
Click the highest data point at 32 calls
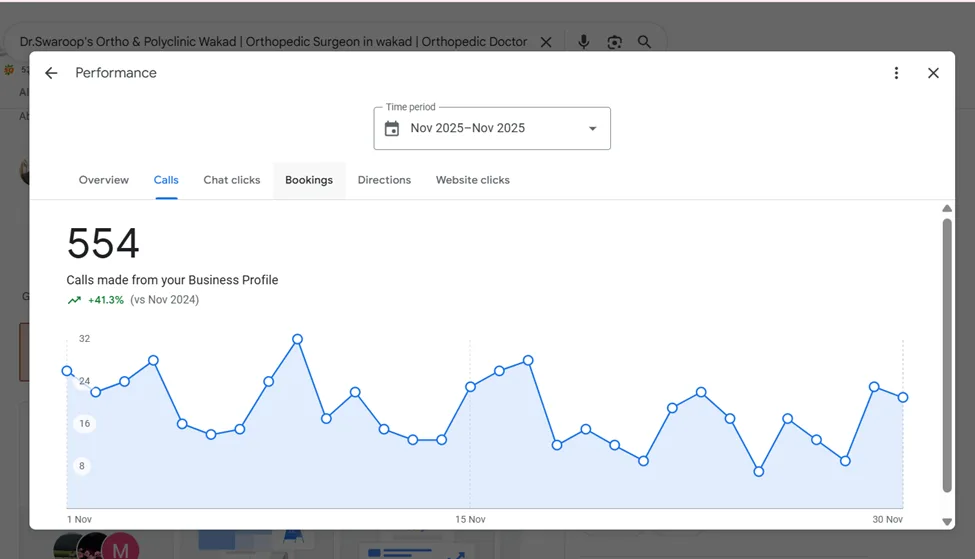point(297,339)
